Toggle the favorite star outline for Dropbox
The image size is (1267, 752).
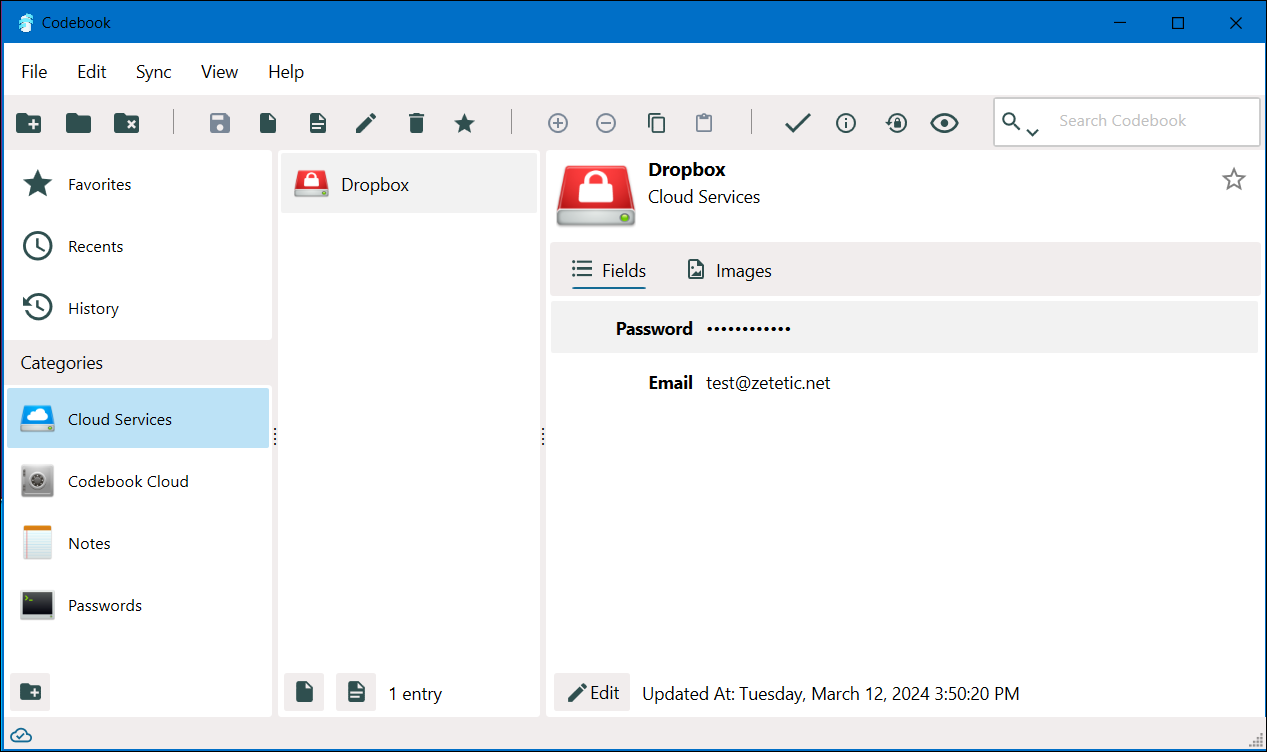coord(1234,180)
